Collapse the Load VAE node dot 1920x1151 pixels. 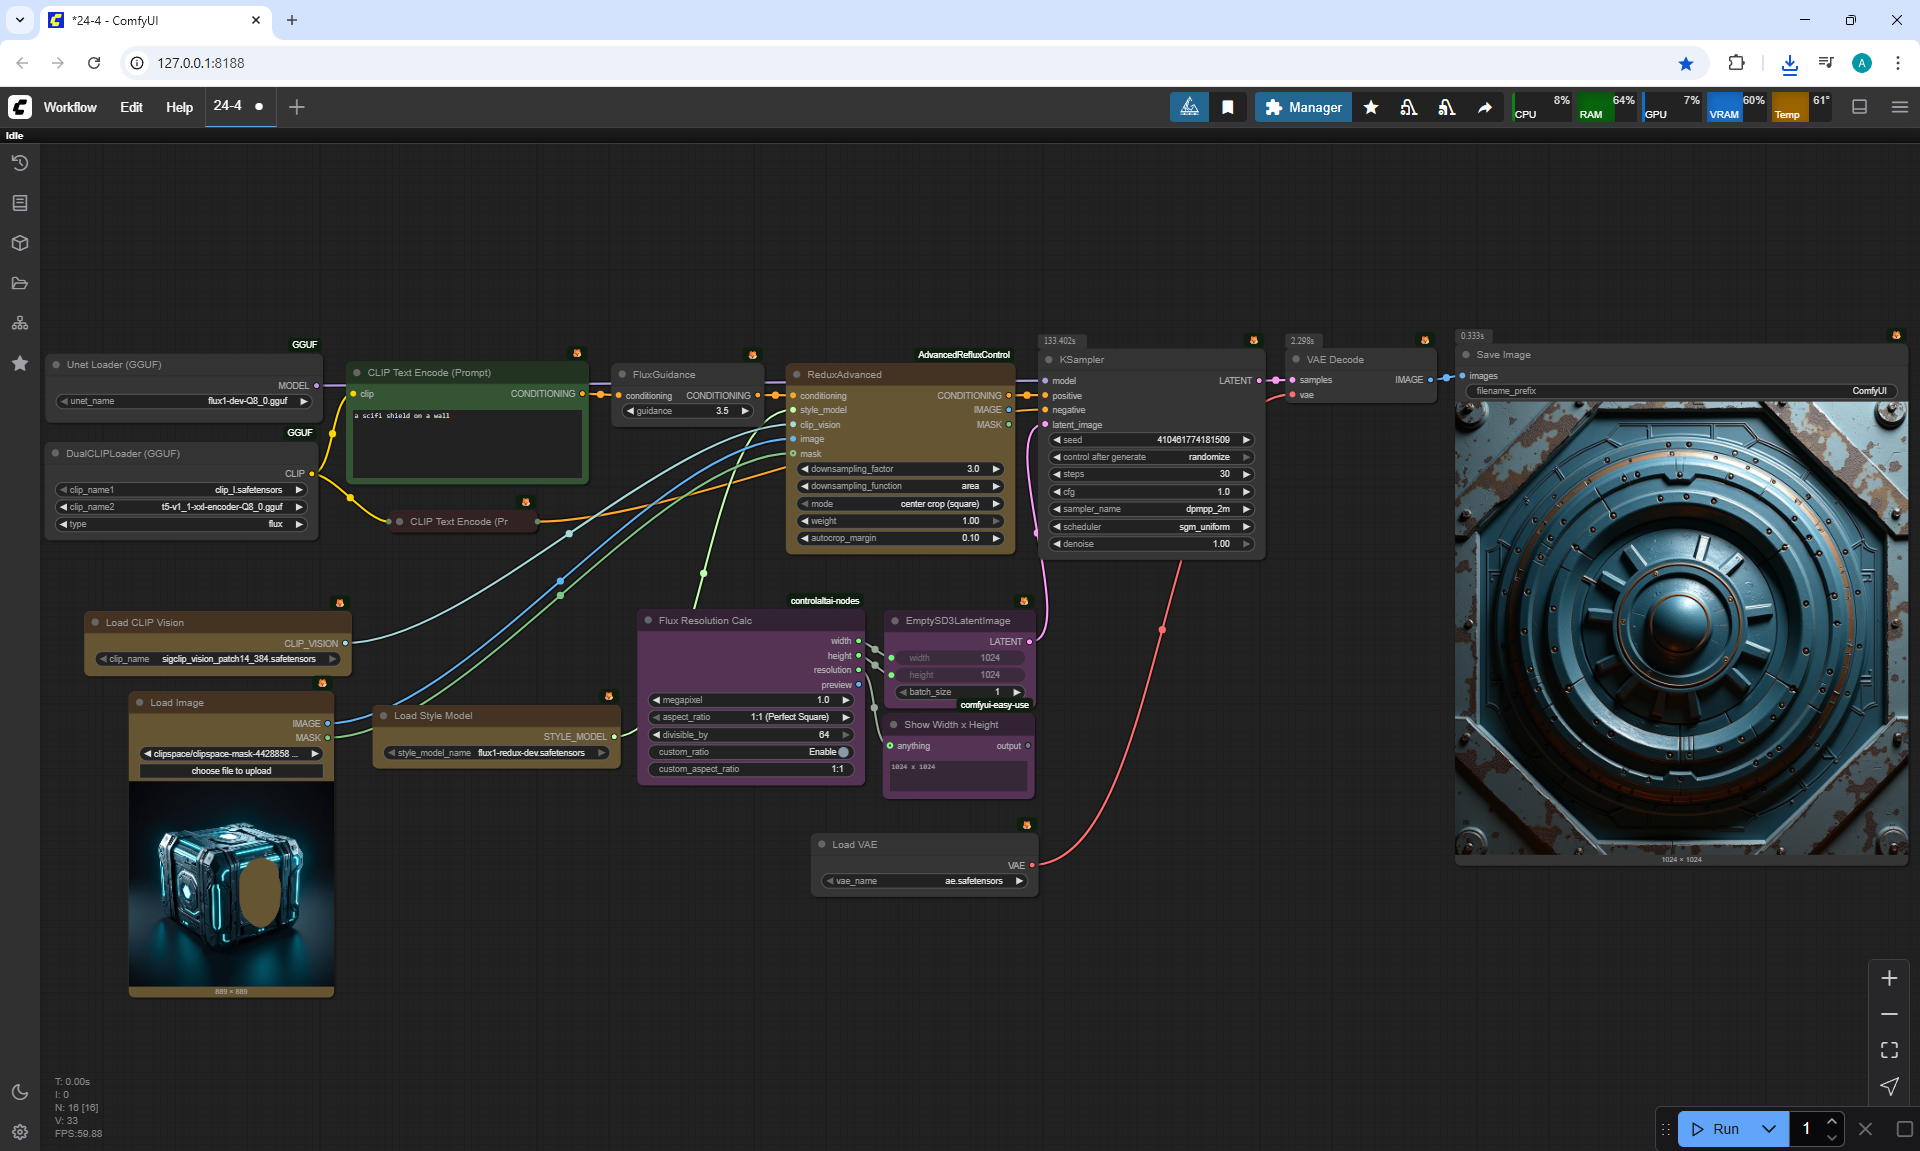pos(822,845)
